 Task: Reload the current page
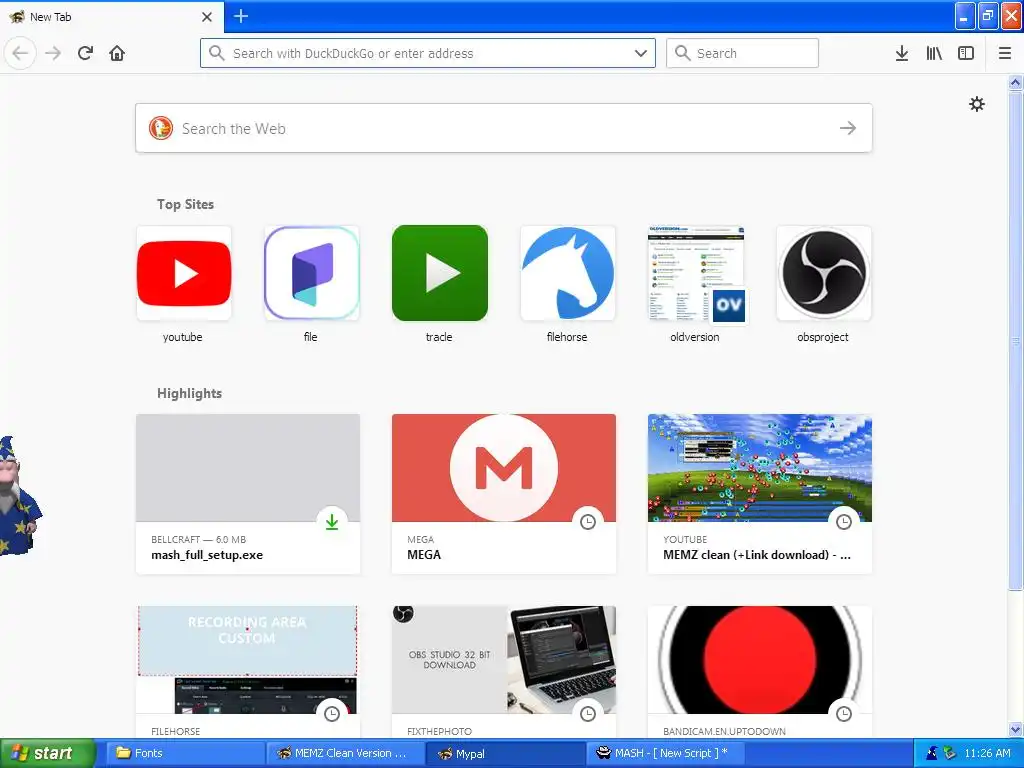point(85,53)
